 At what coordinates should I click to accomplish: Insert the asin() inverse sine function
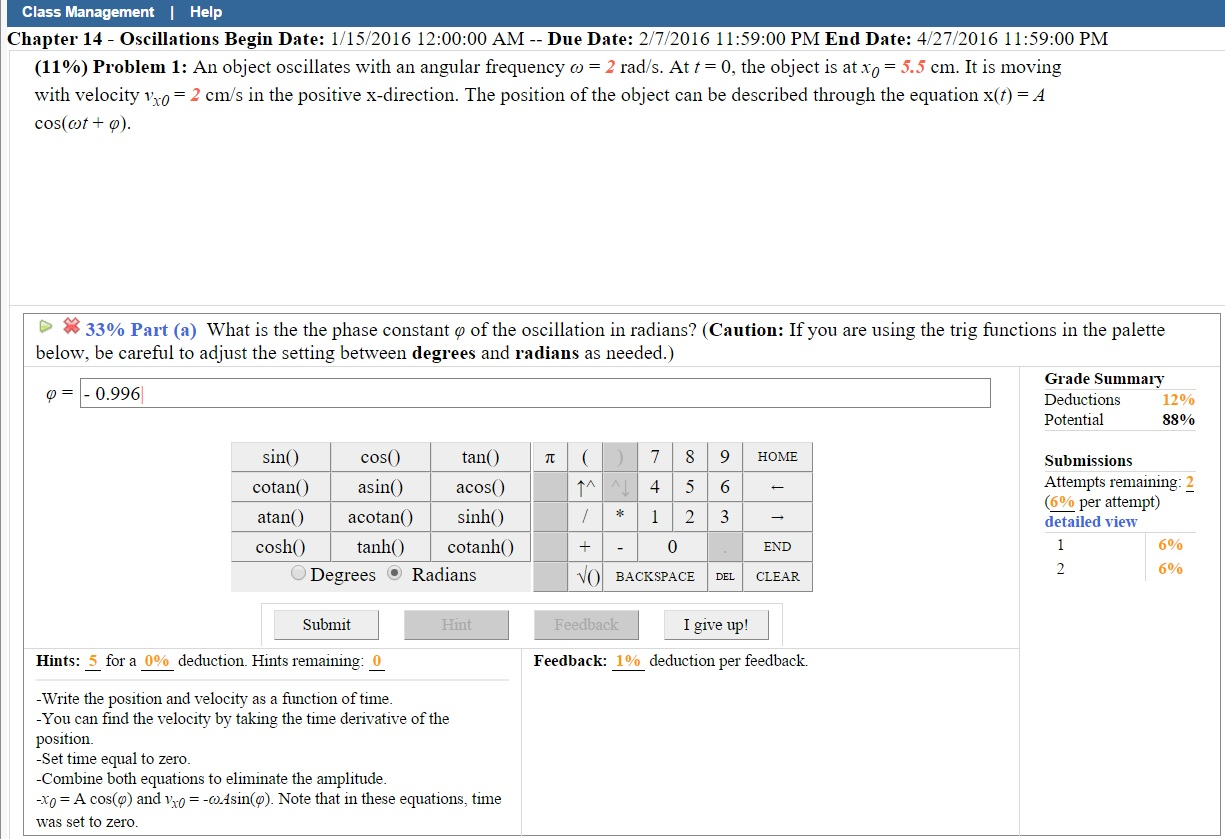point(380,486)
